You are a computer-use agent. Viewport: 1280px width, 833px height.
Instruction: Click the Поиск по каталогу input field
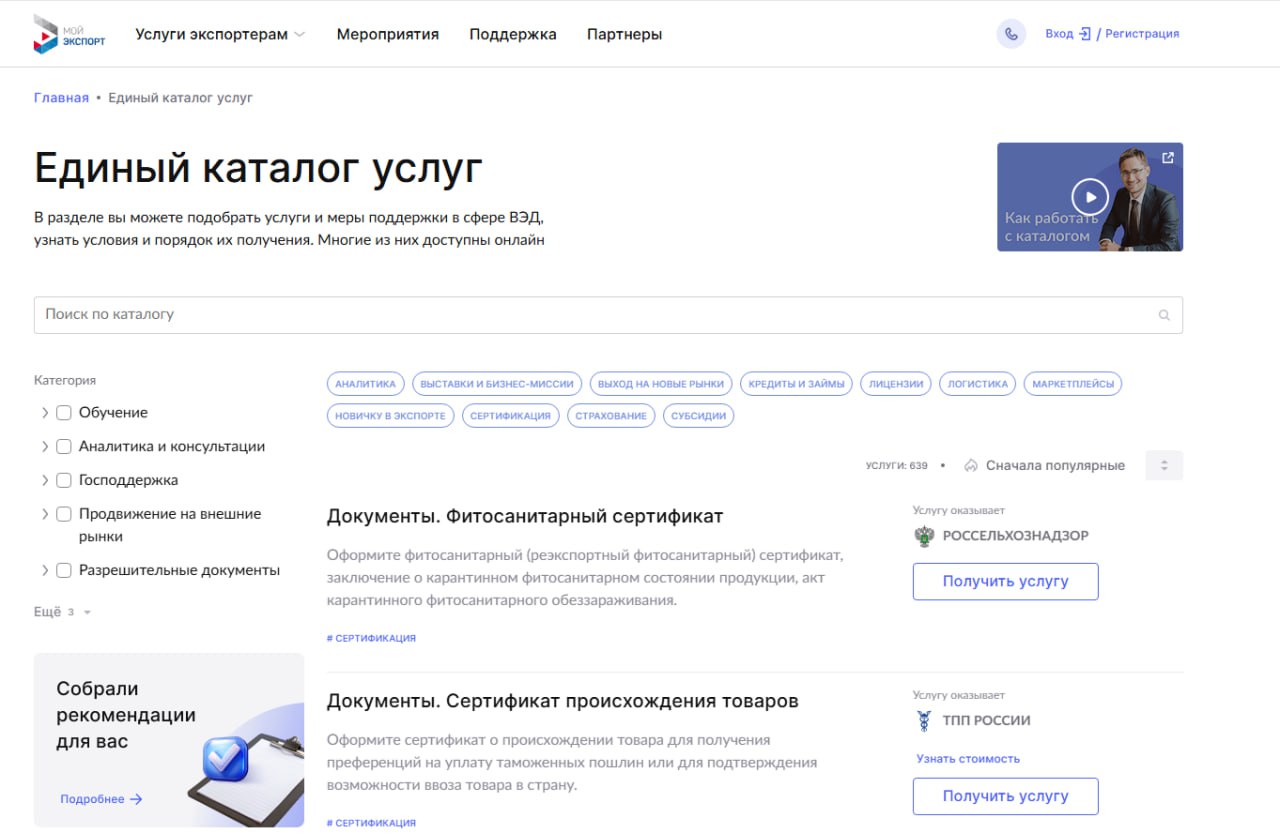(590, 315)
